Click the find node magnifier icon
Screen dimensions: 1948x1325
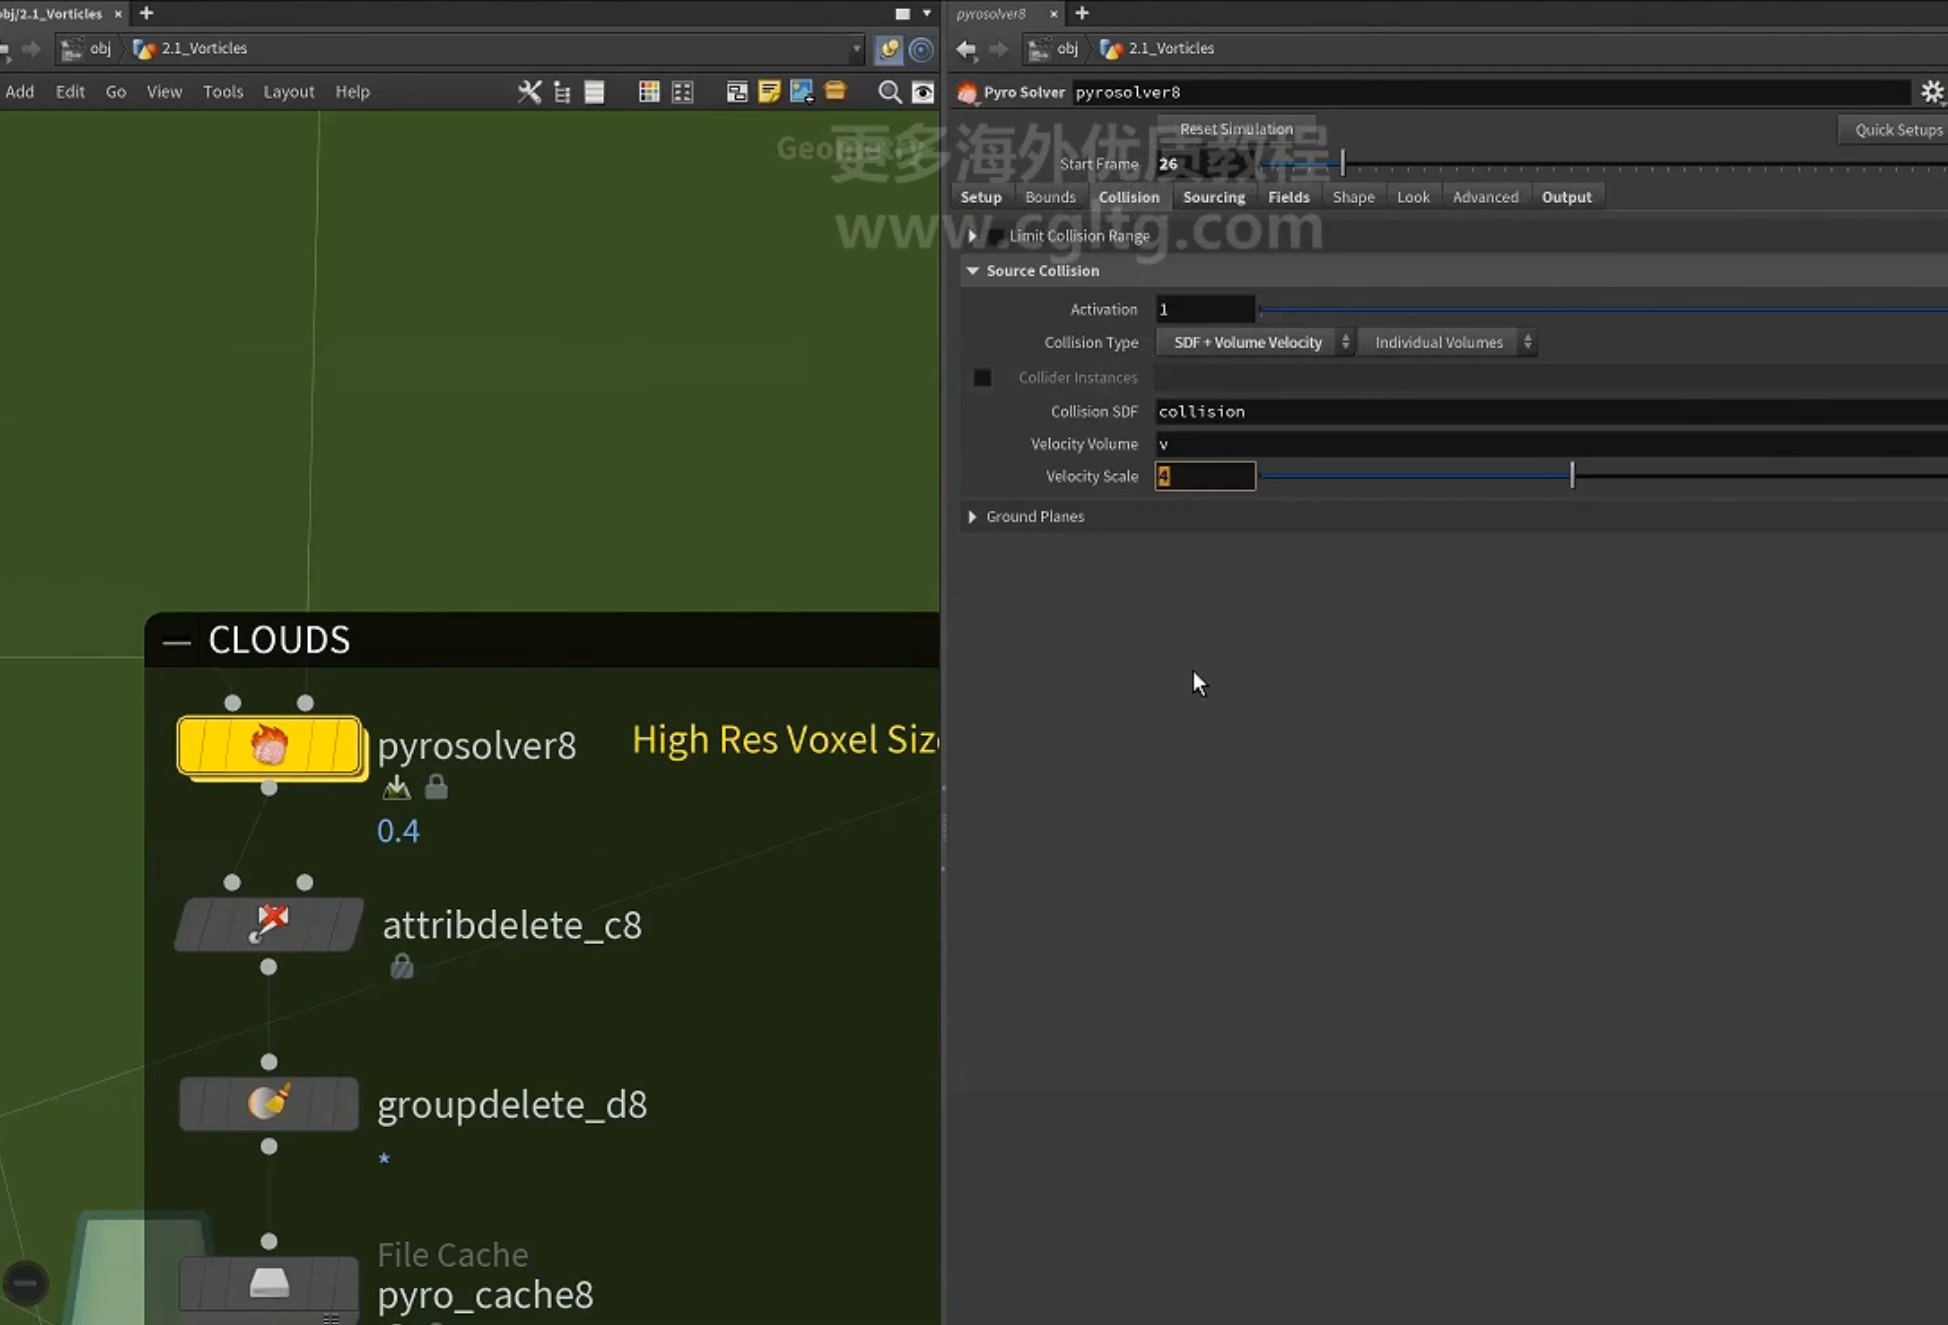pos(888,92)
